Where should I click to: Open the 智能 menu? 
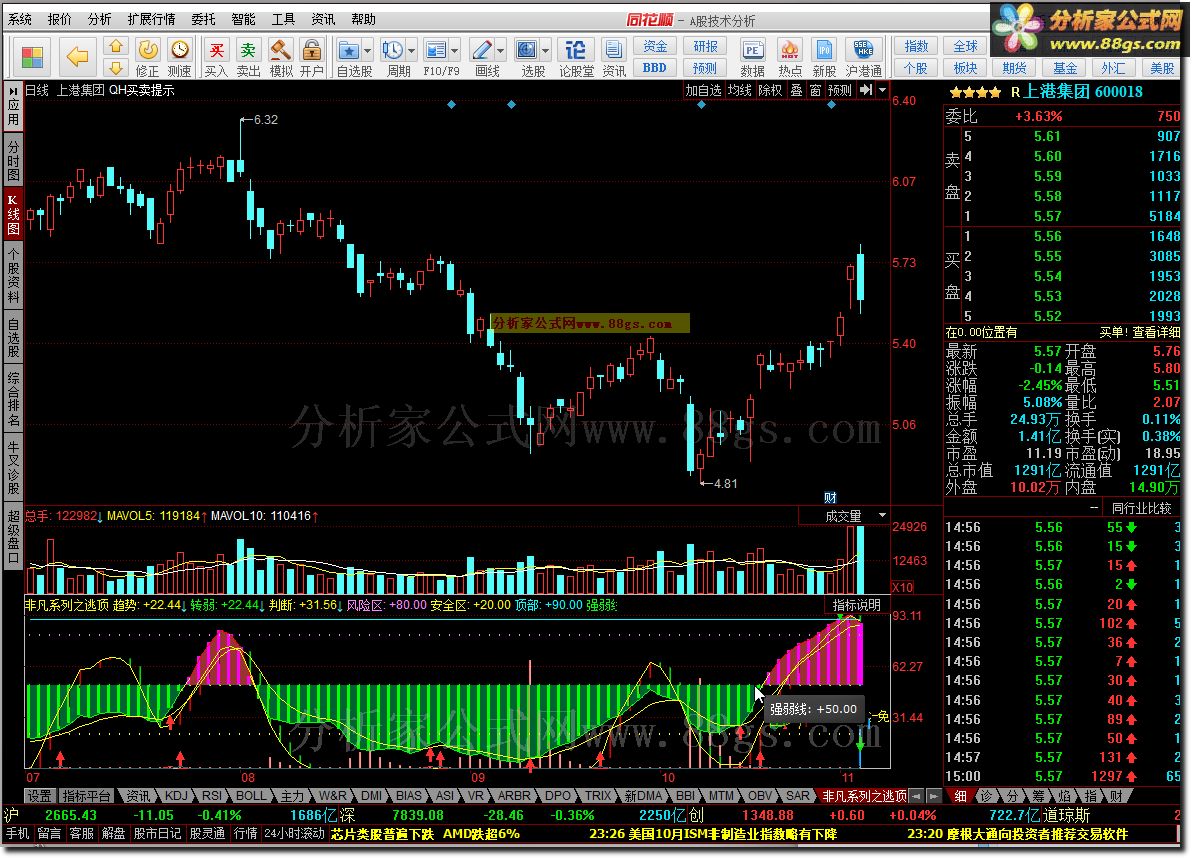coord(243,19)
